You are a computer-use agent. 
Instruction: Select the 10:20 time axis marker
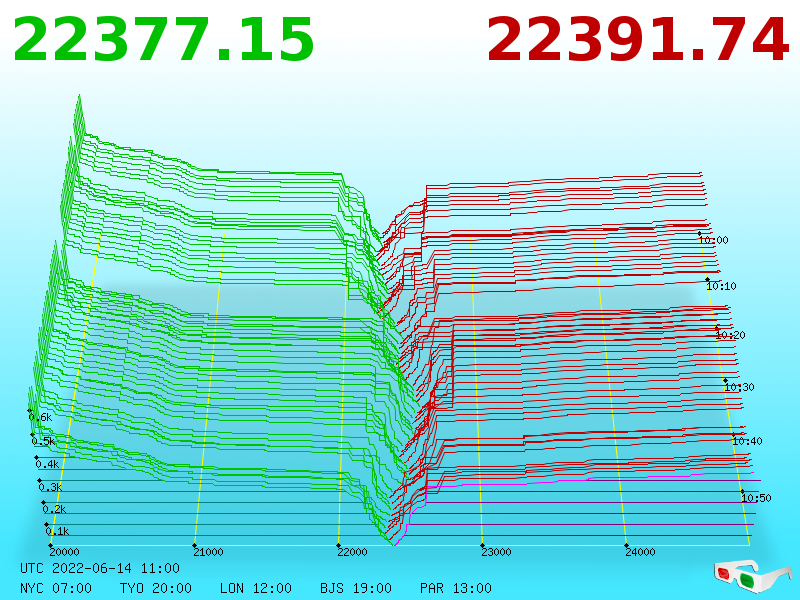pos(731,335)
